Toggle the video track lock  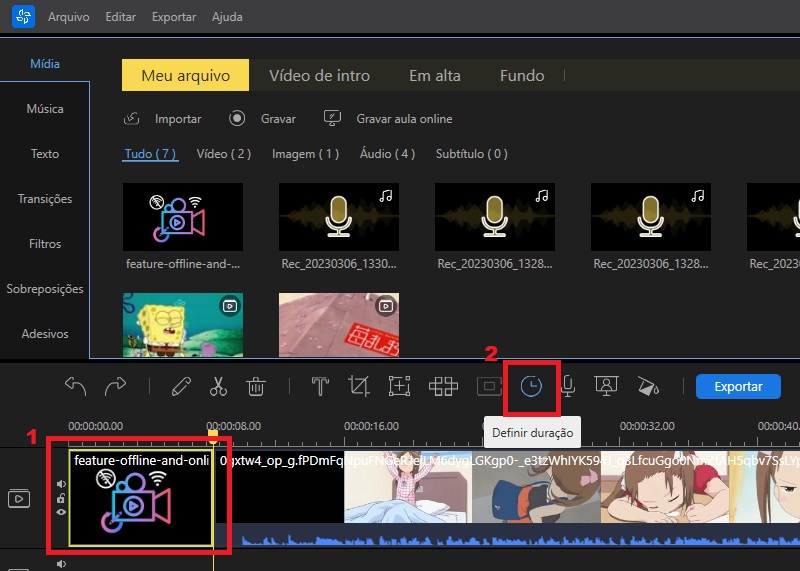61,498
